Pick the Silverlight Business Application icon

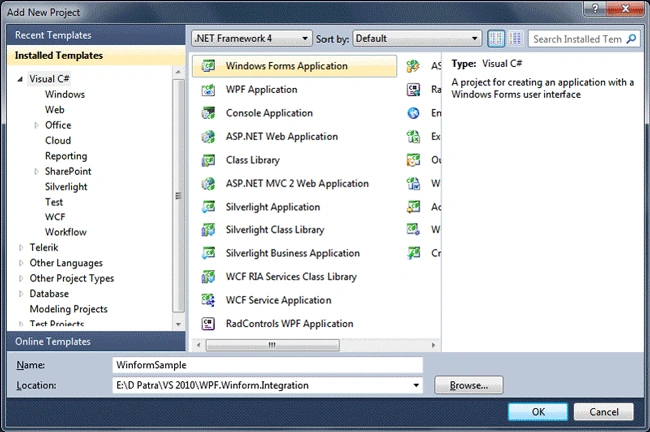coord(208,253)
